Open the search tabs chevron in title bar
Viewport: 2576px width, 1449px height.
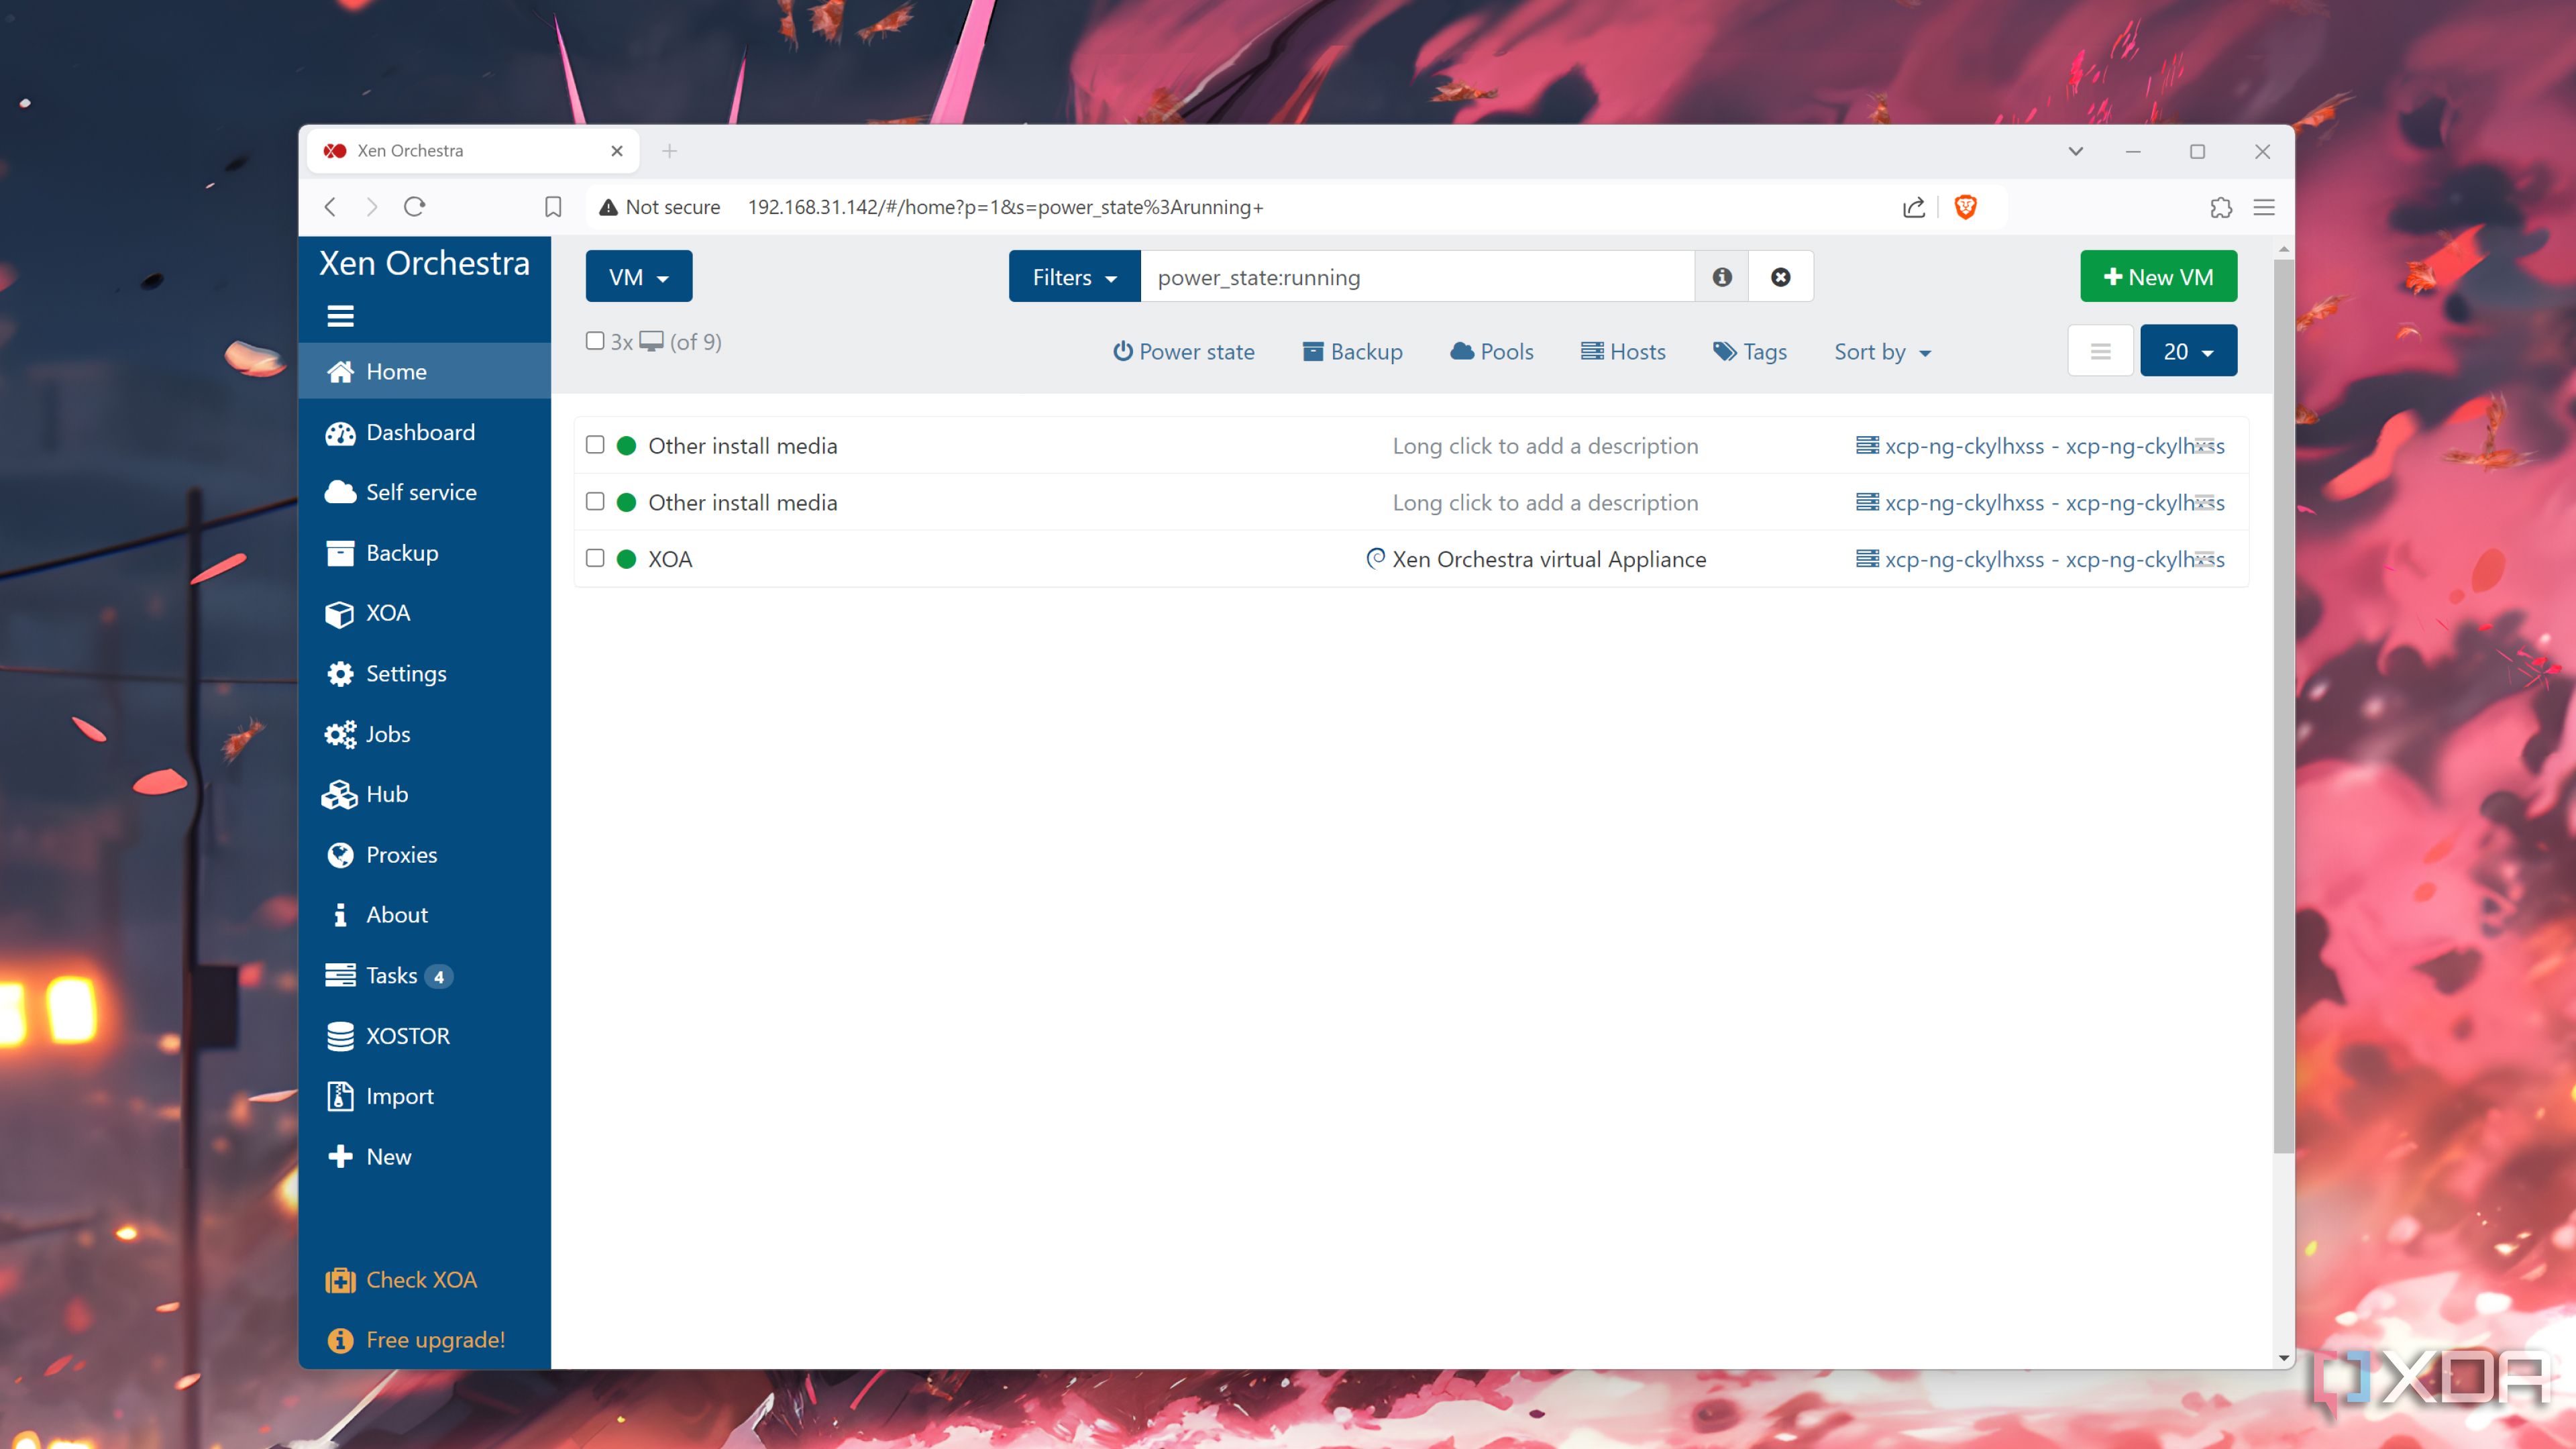pyautogui.click(x=2075, y=151)
